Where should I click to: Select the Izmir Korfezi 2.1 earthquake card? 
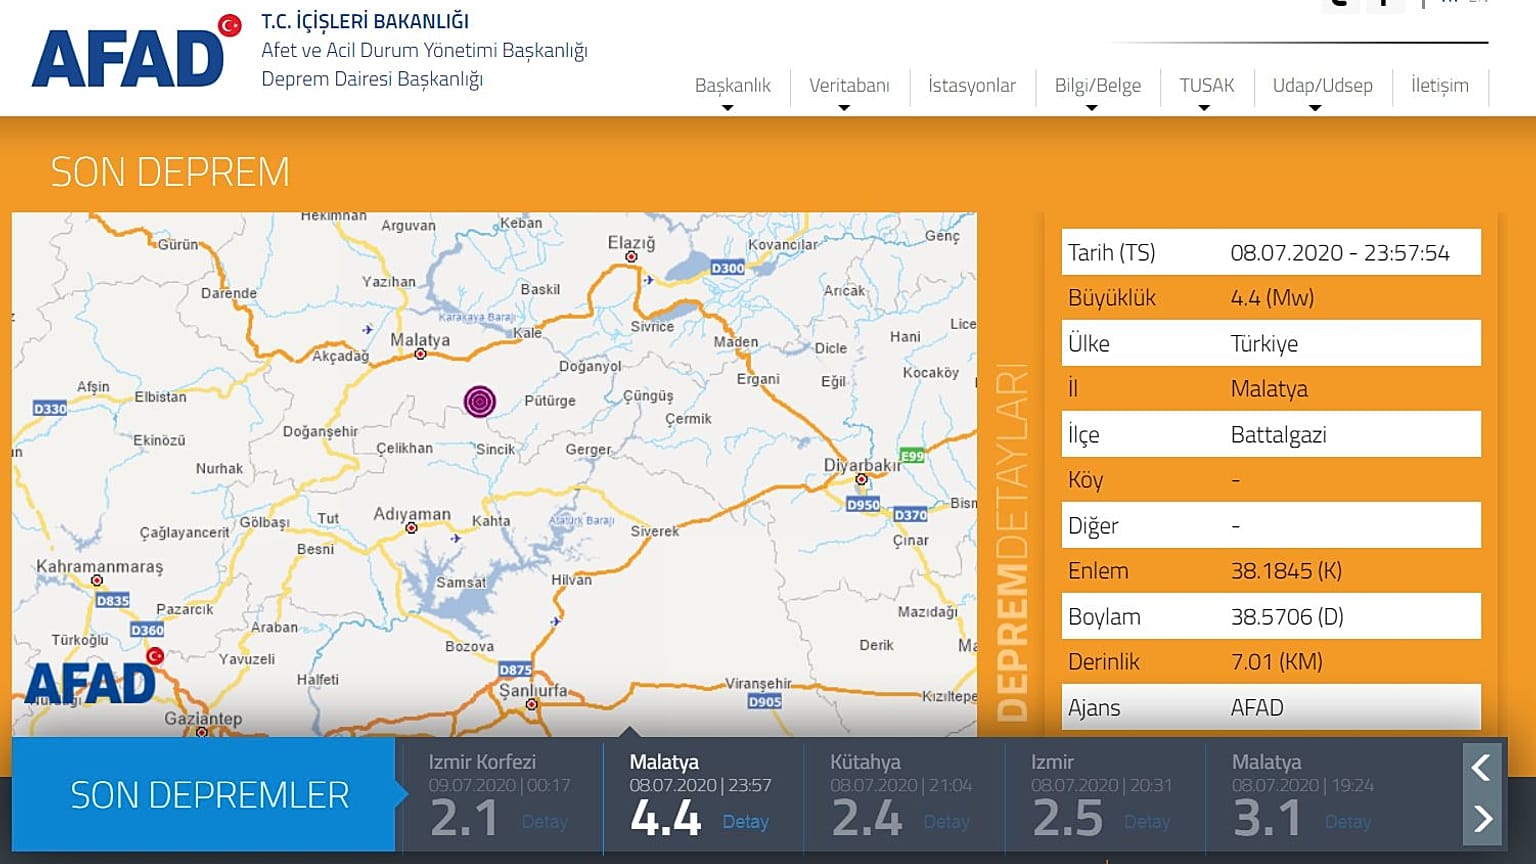click(503, 797)
